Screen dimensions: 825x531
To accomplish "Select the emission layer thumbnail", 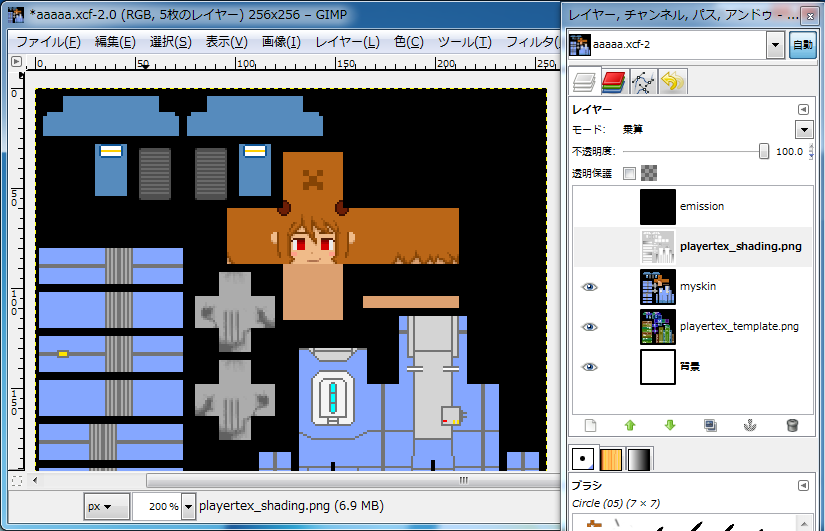I will click(658, 207).
